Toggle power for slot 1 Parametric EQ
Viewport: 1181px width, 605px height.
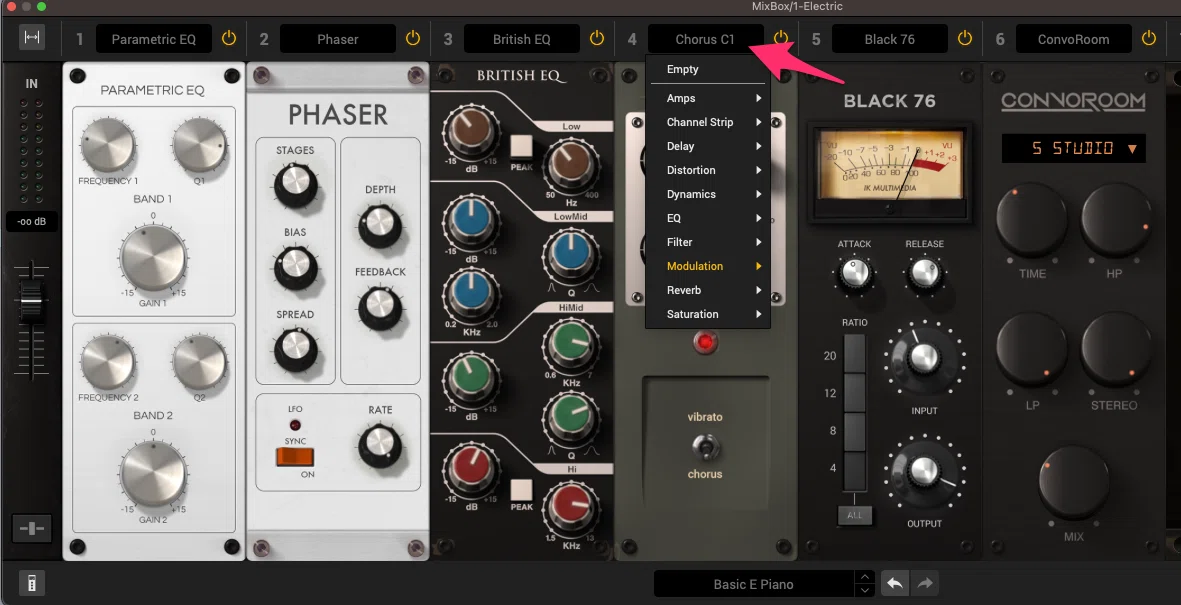point(228,38)
